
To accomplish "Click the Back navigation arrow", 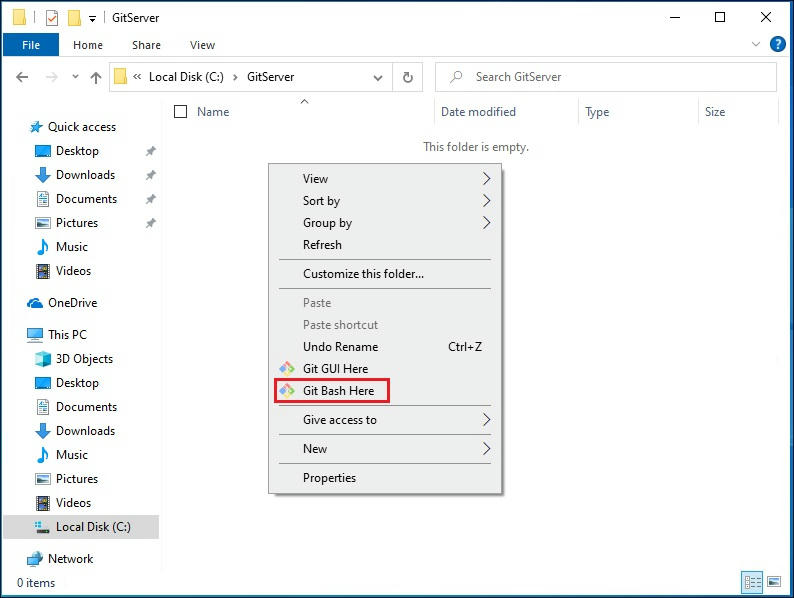I will pyautogui.click(x=22, y=77).
